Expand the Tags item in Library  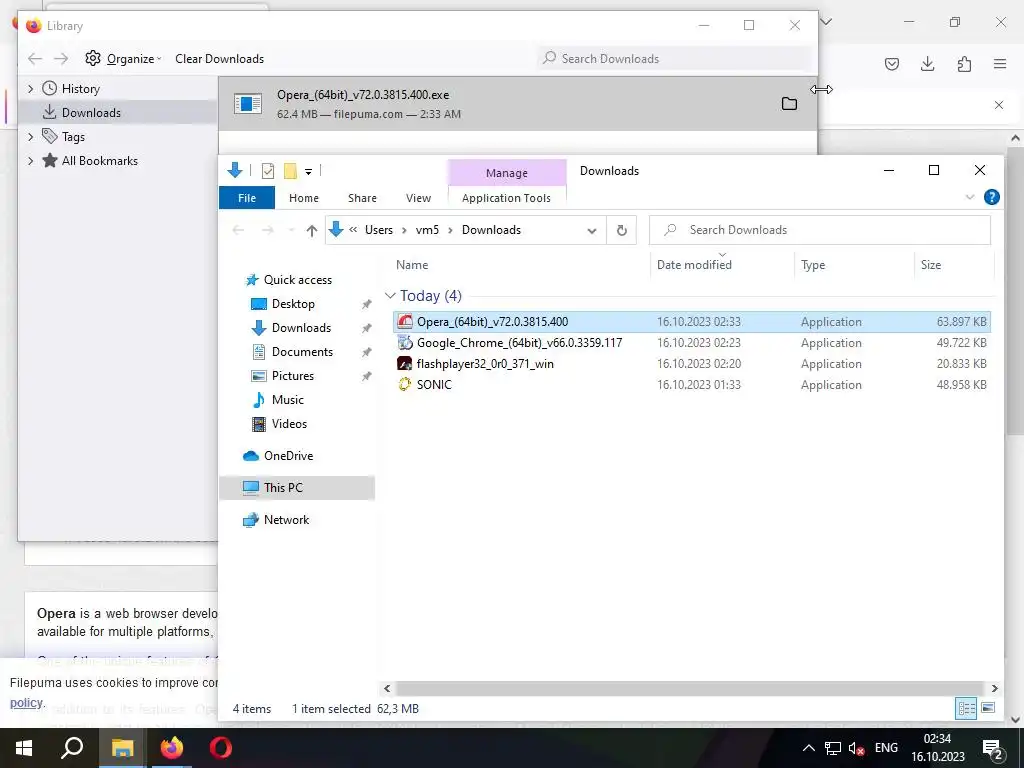click(x=31, y=136)
